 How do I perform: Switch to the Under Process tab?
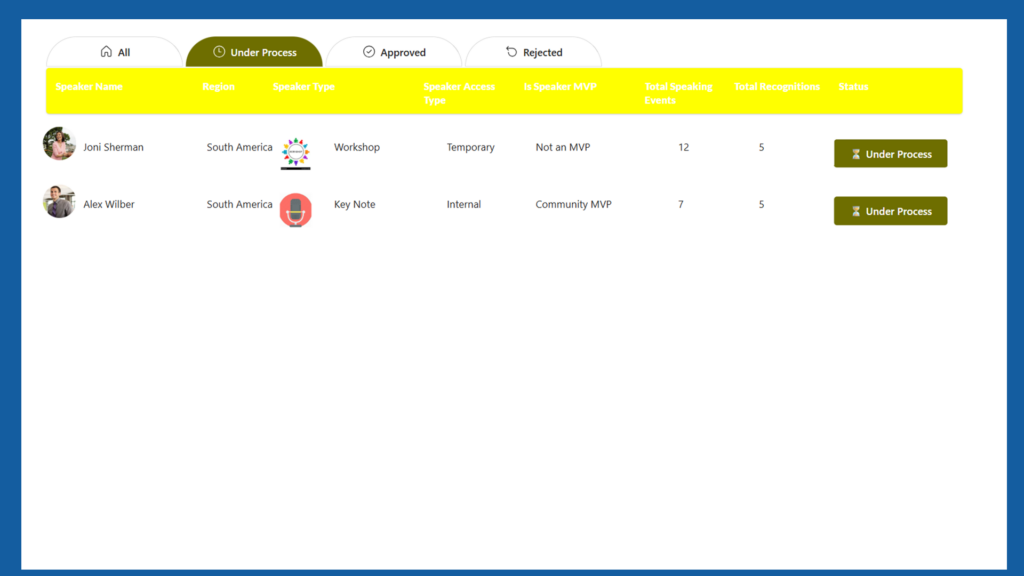point(254,52)
